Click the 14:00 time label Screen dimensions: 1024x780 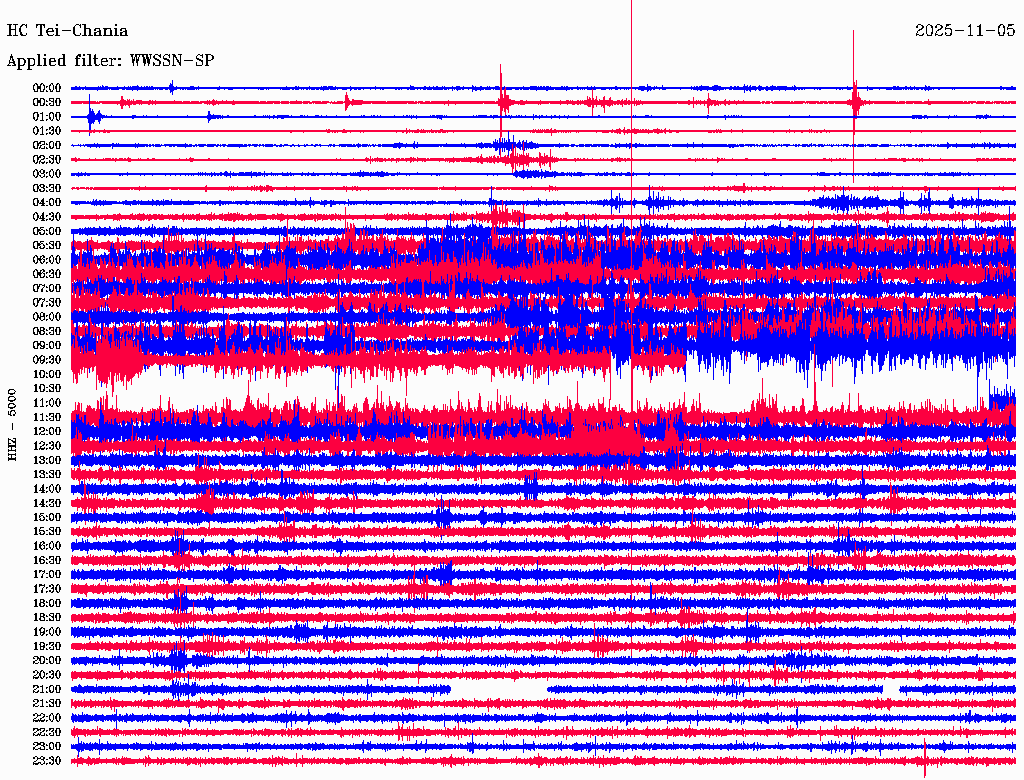point(47,489)
